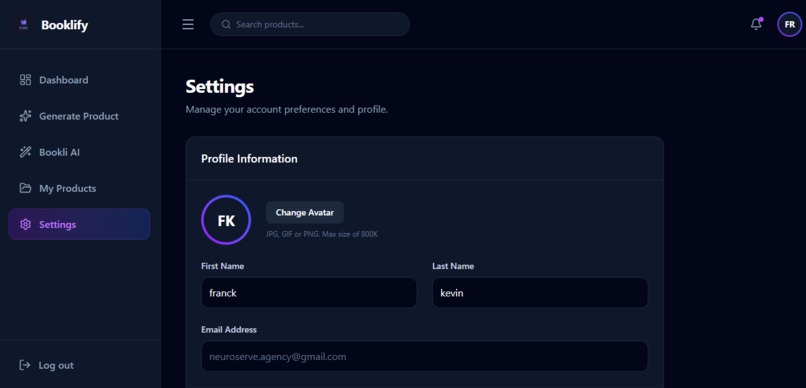Click 'JPG, GIF or PNG. Max size of 800K' hint
806x388 pixels.
click(322, 234)
